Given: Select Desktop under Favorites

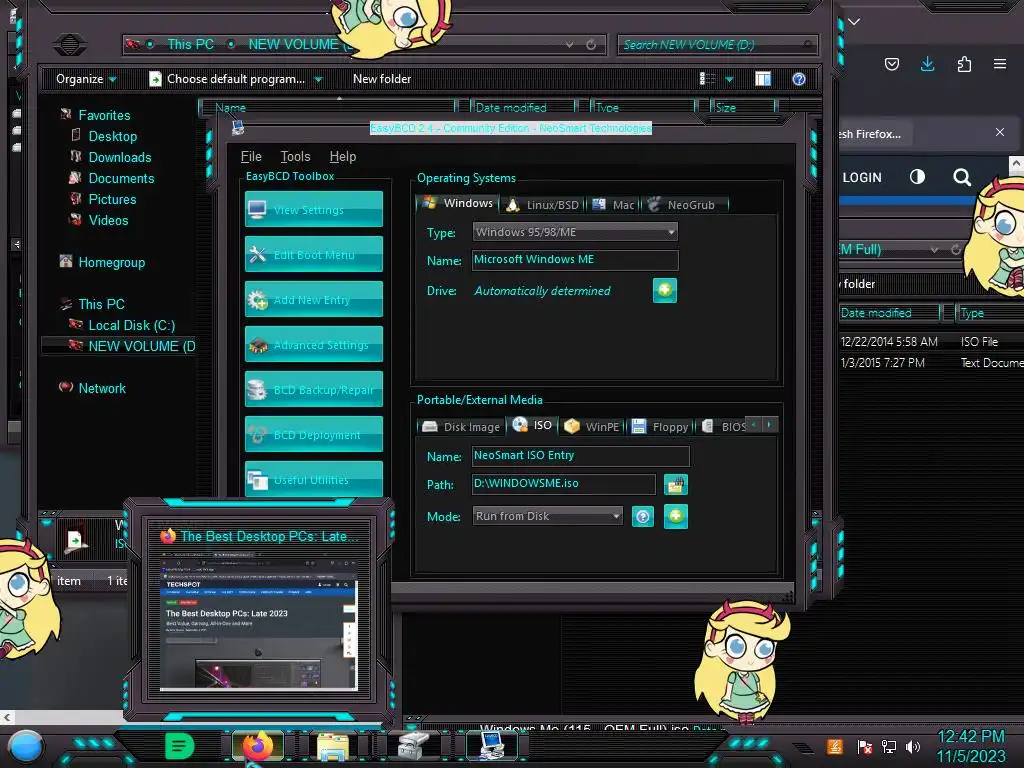Looking at the screenshot, I should point(104,136).
